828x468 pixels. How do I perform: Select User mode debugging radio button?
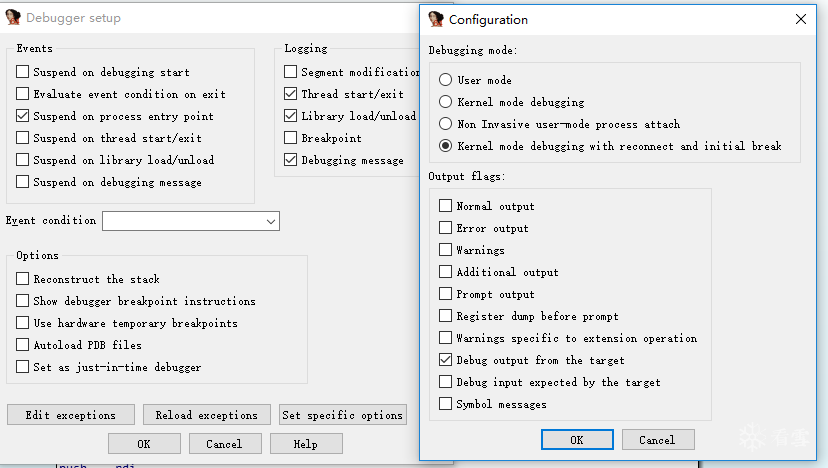click(x=446, y=80)
